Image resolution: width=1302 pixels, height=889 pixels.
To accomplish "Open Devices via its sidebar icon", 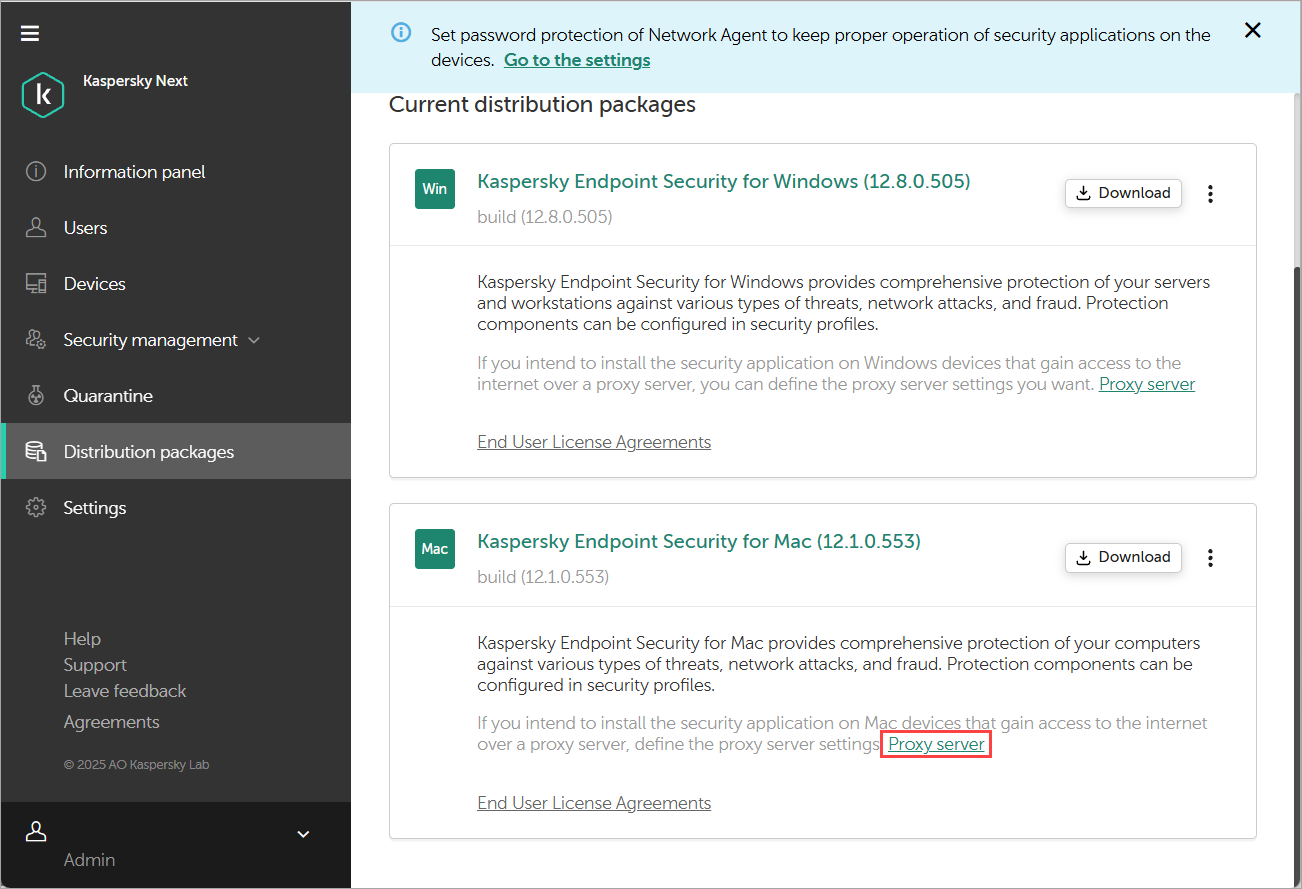I will click(x=36, y=283).
